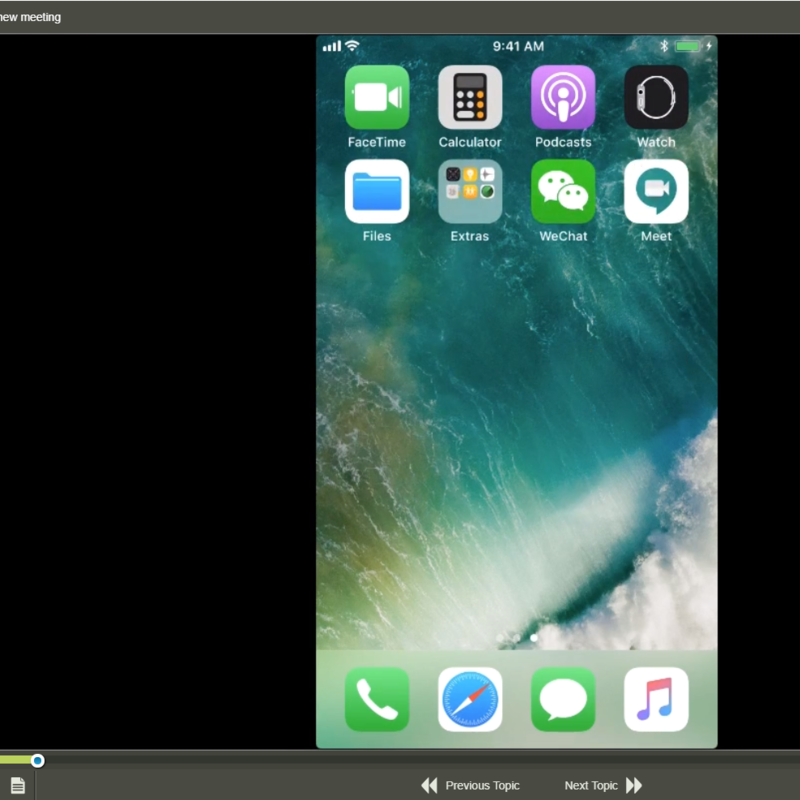Click the cellular signal bars
800x800 pixels.
tap(332, 46)
